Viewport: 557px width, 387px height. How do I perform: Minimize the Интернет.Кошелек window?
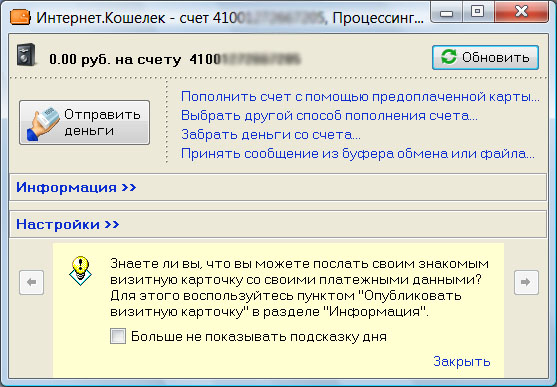click(x=447, y=13)
